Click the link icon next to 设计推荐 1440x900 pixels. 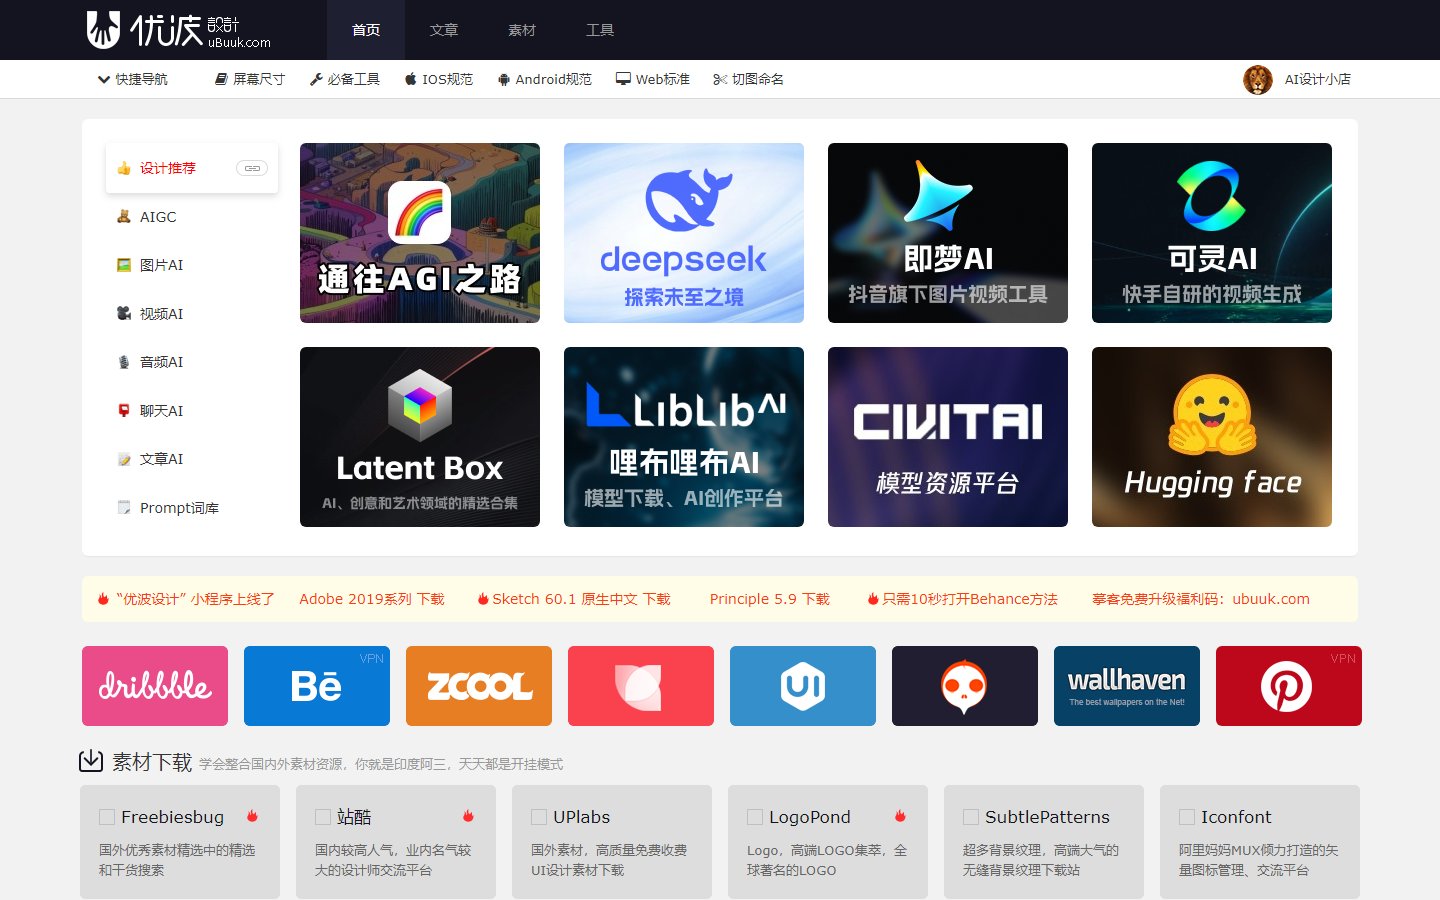(252, 168)
